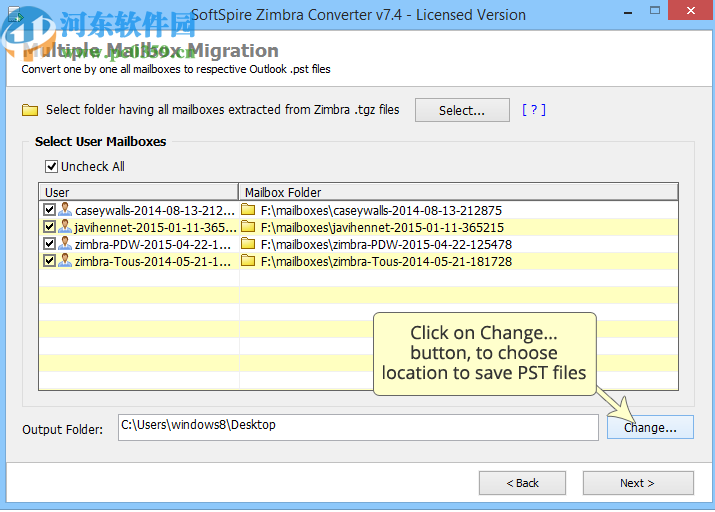
Task: Maximize the Zimbra Converter window
Action: coord(655,11)
